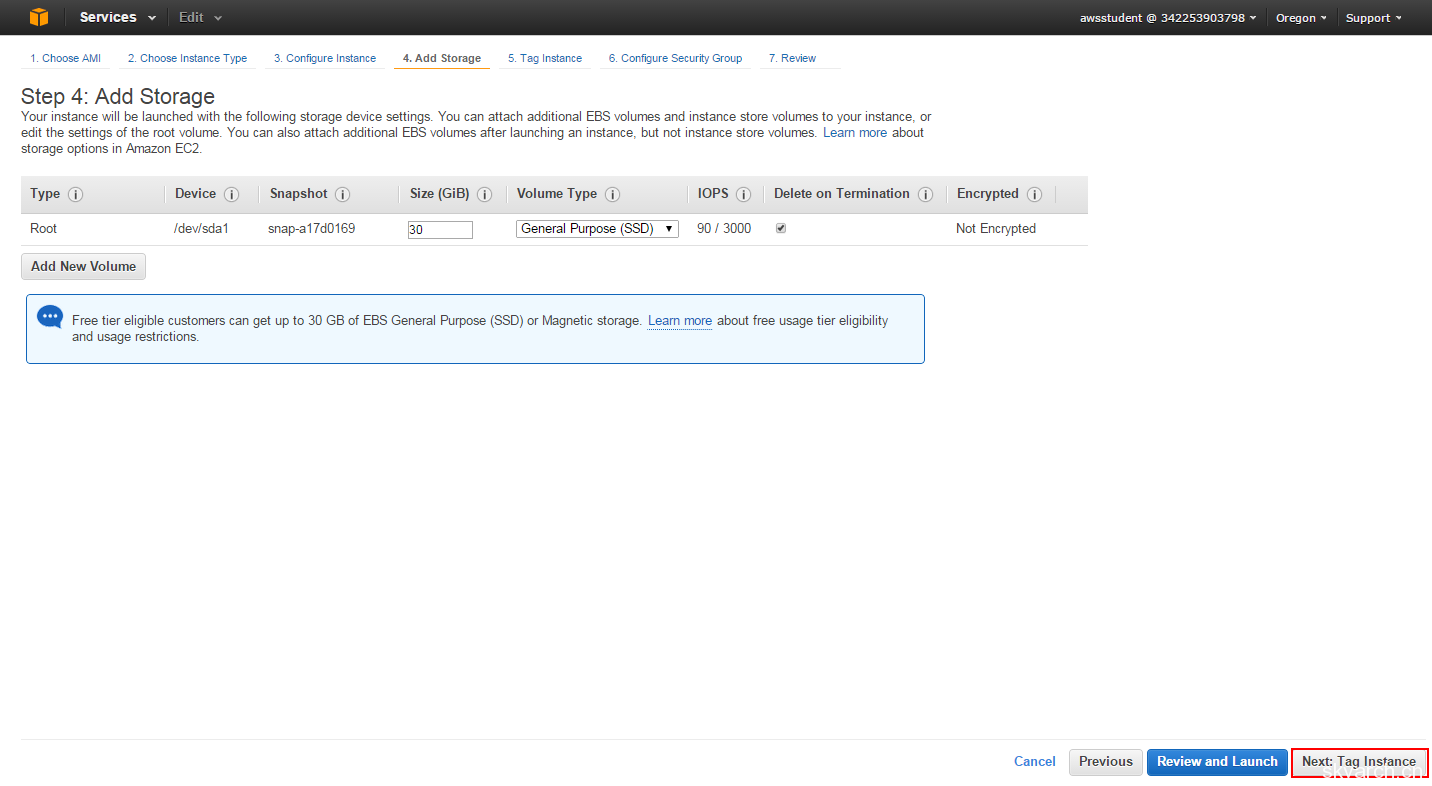Open the Volume Type dropdown
The width and height of the screenshot is (1432, 786).
click(597, 229)
